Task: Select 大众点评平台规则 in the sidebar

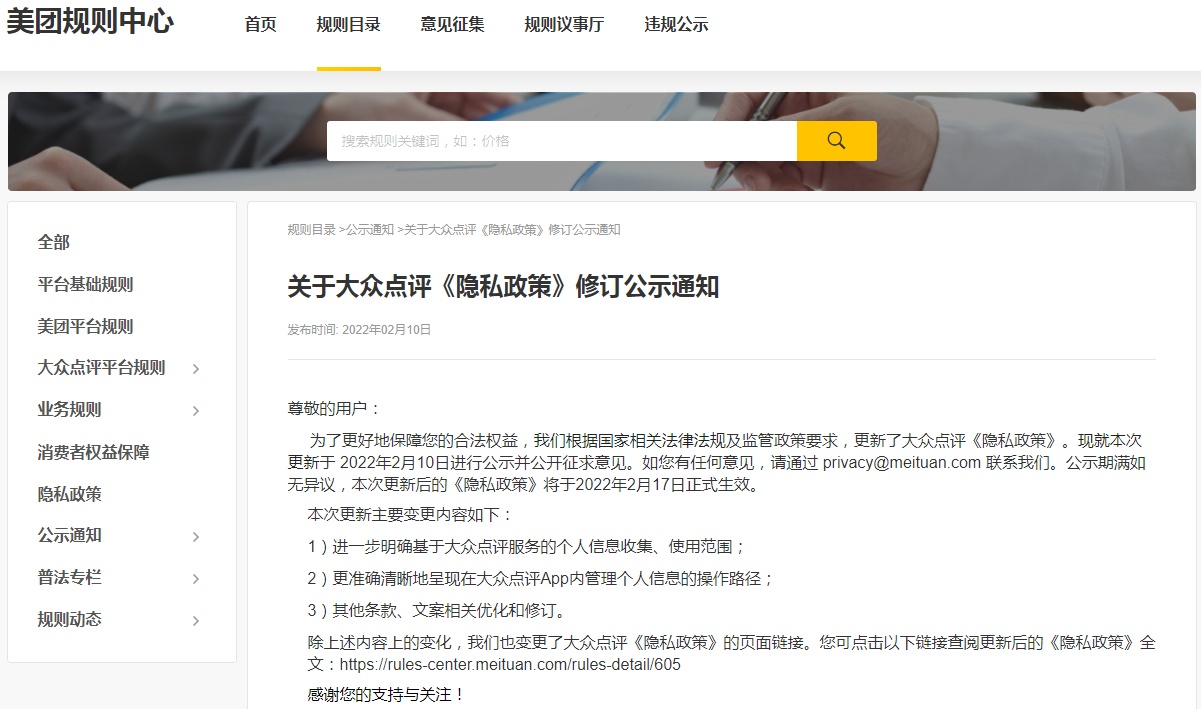Action: 101,367
